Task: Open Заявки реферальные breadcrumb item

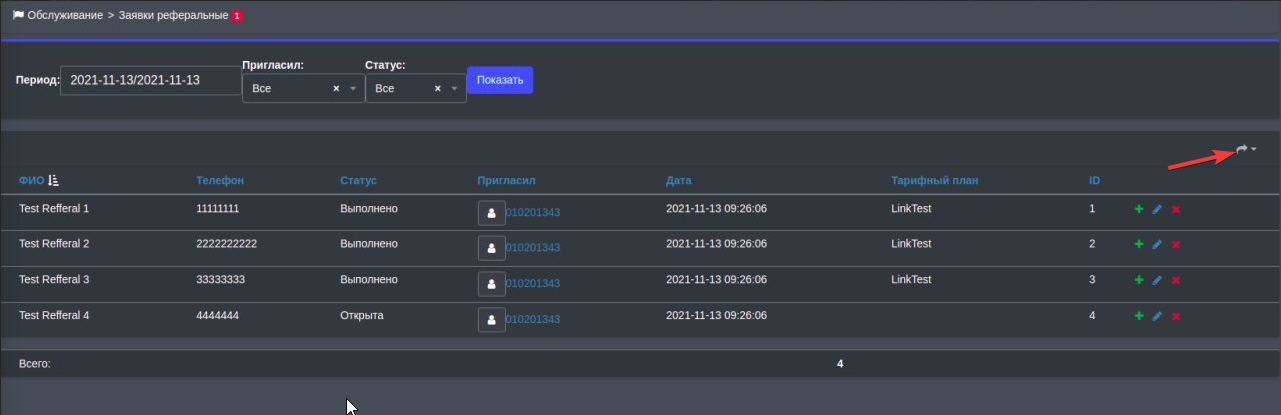Action: click(173, 16)
